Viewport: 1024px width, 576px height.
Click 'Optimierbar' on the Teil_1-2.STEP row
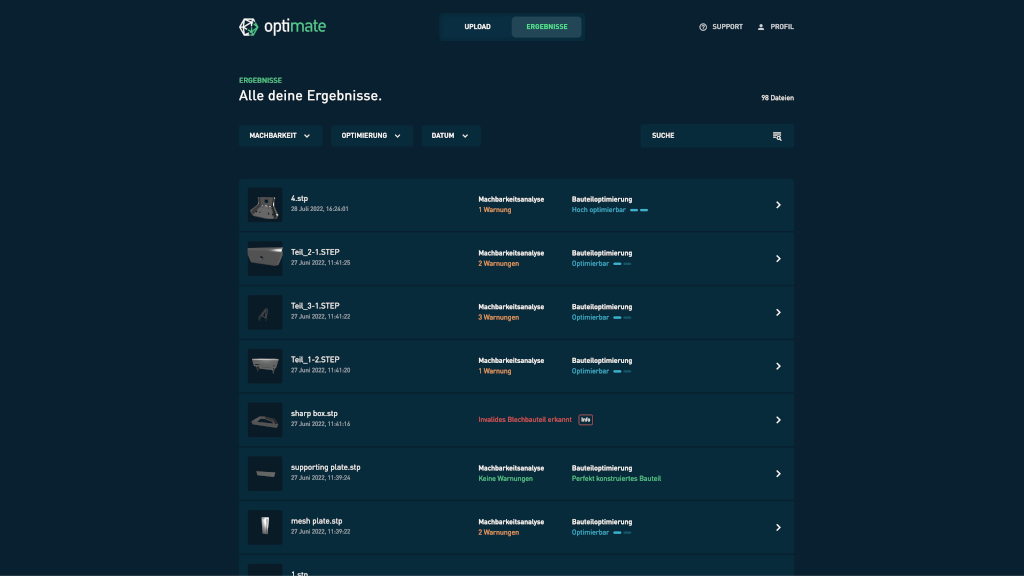tap(590, 371)
